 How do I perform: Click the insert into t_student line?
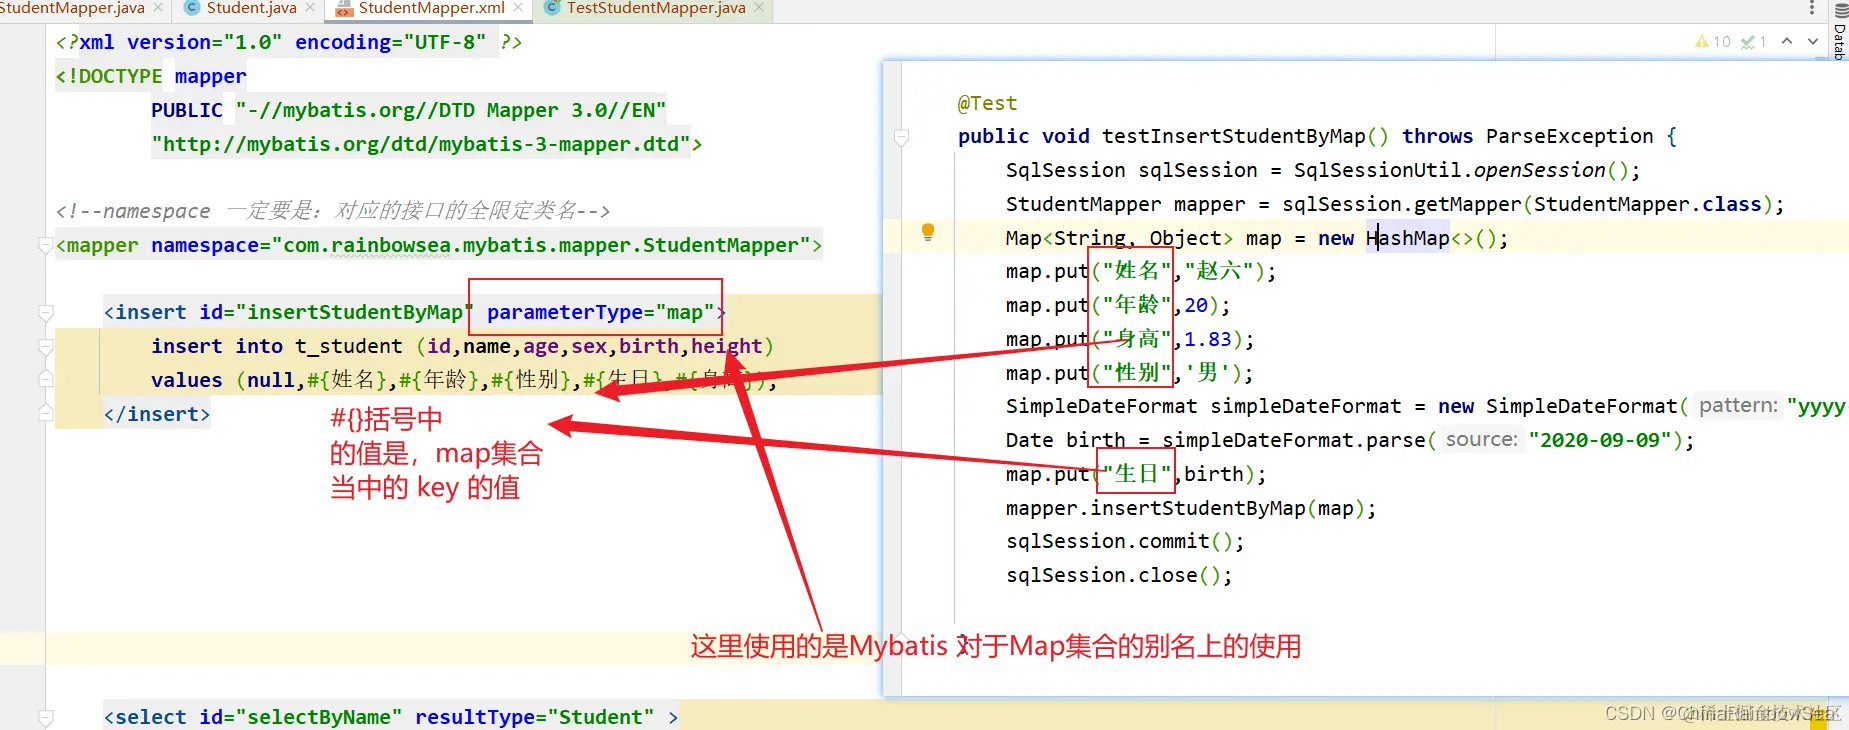point(463,346)
